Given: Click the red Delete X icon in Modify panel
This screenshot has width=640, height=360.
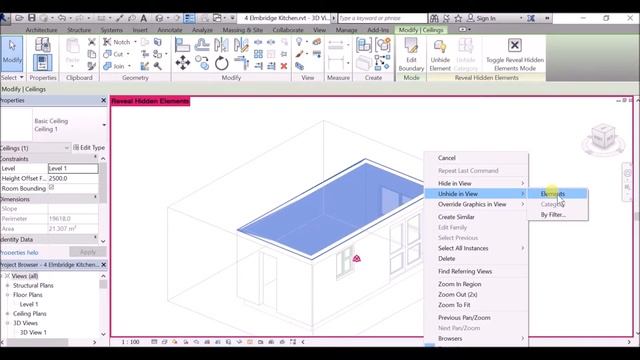Looking at the screenshot, I should [284, 66].
